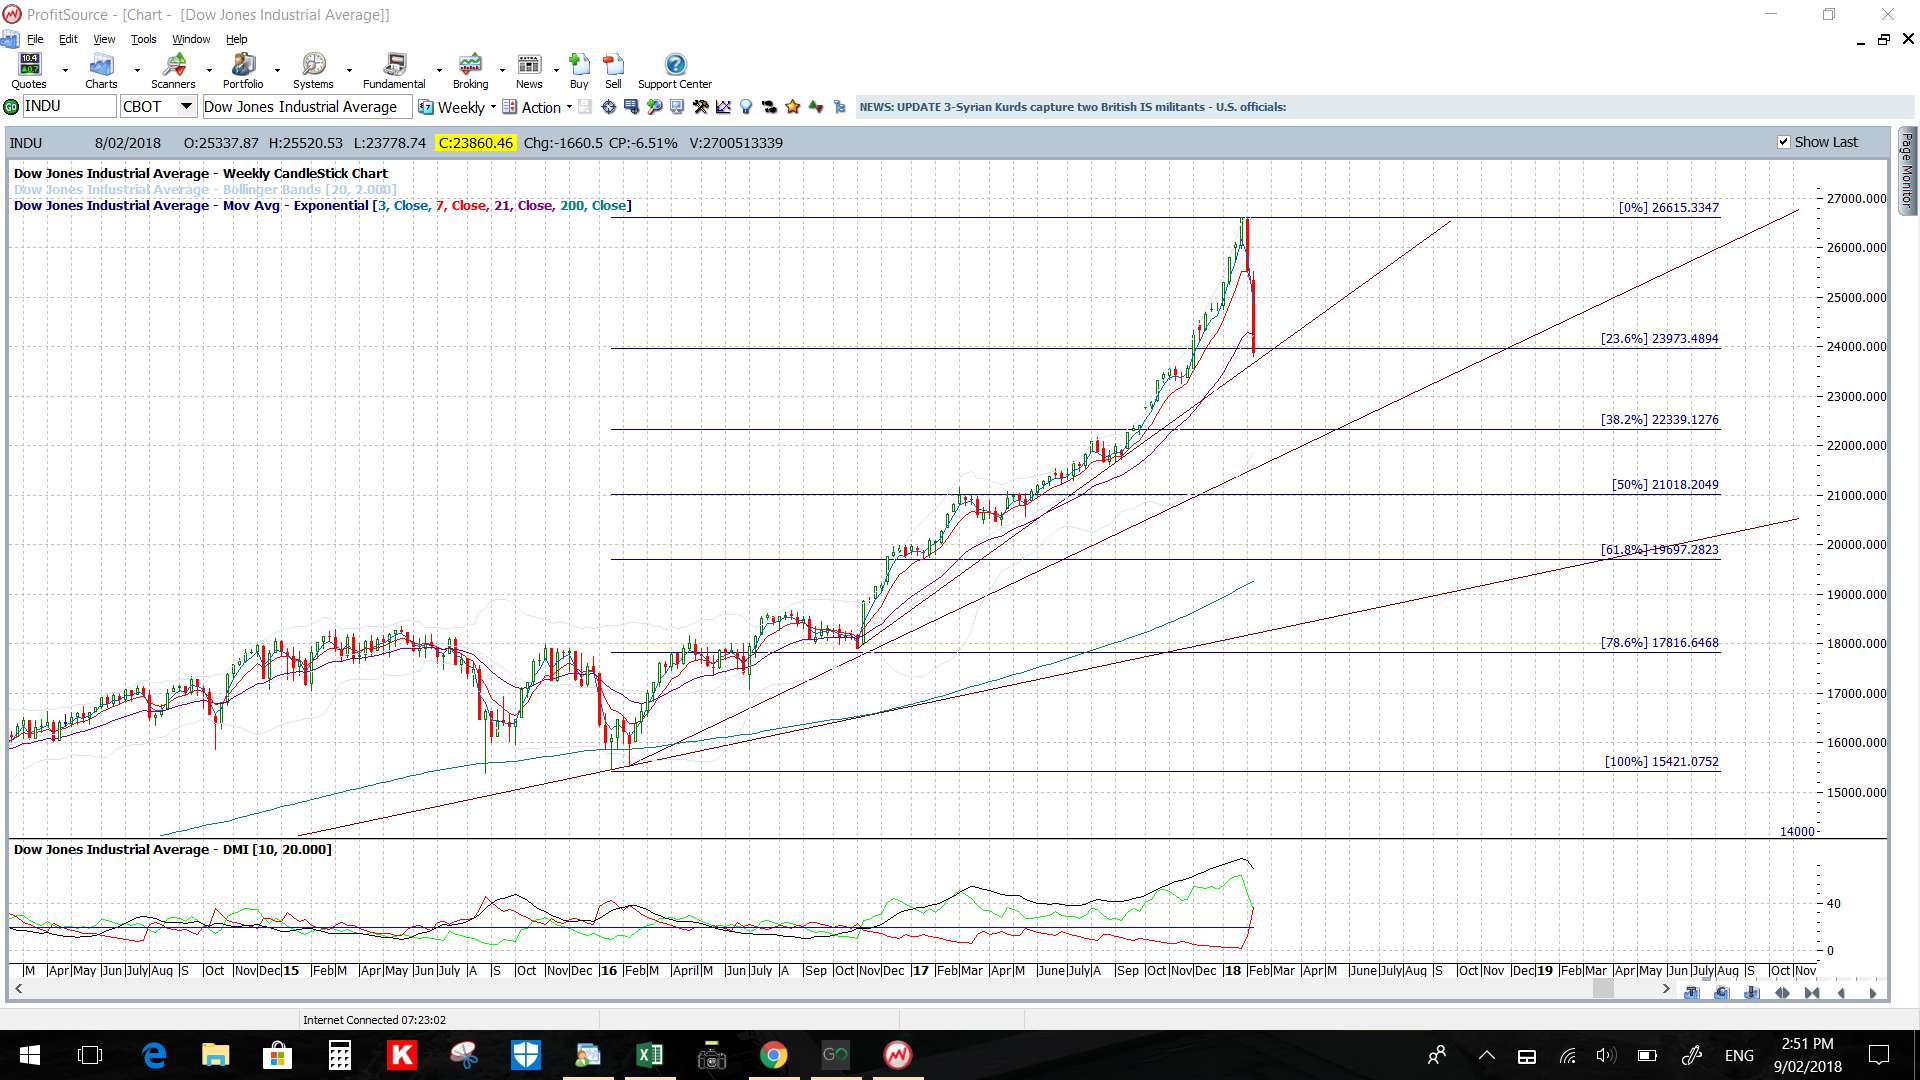
Task: Click the DMI indicator title label
Action: (173, 849)
